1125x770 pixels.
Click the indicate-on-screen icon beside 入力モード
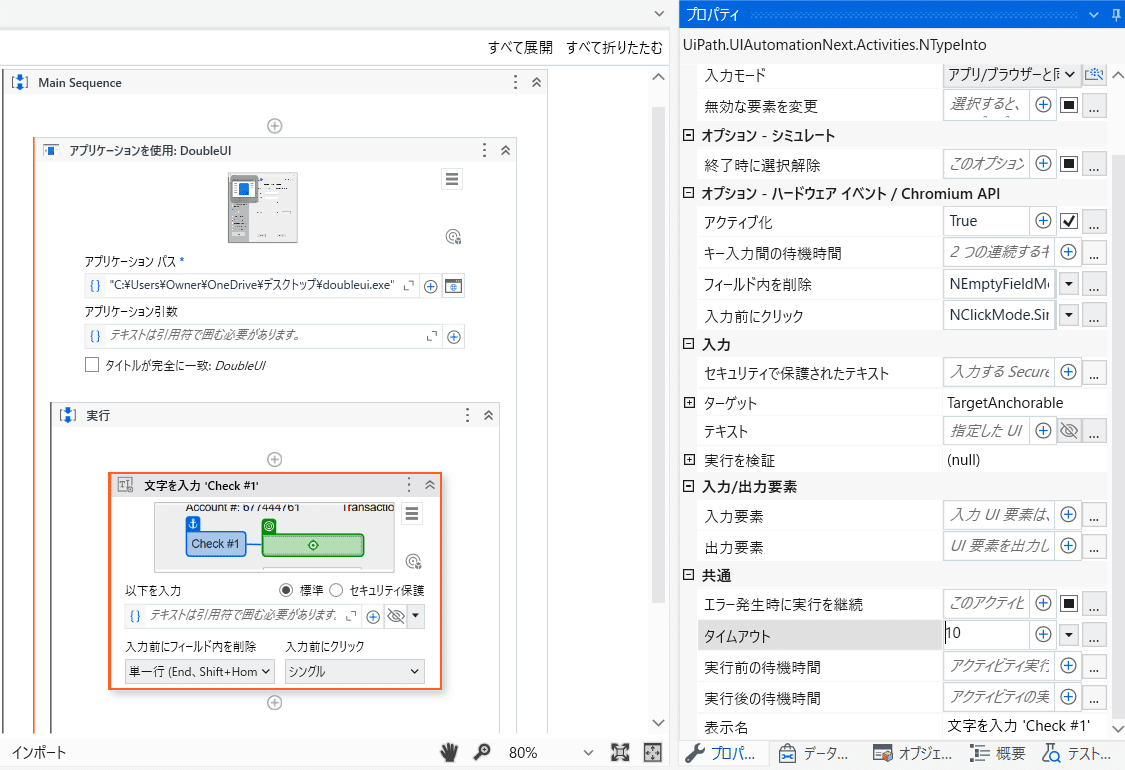click(1094, 73)
